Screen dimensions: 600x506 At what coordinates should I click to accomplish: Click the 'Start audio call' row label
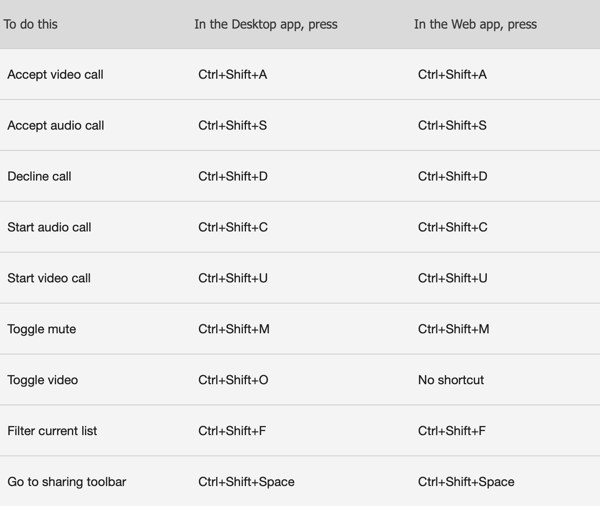coord(49,227)
